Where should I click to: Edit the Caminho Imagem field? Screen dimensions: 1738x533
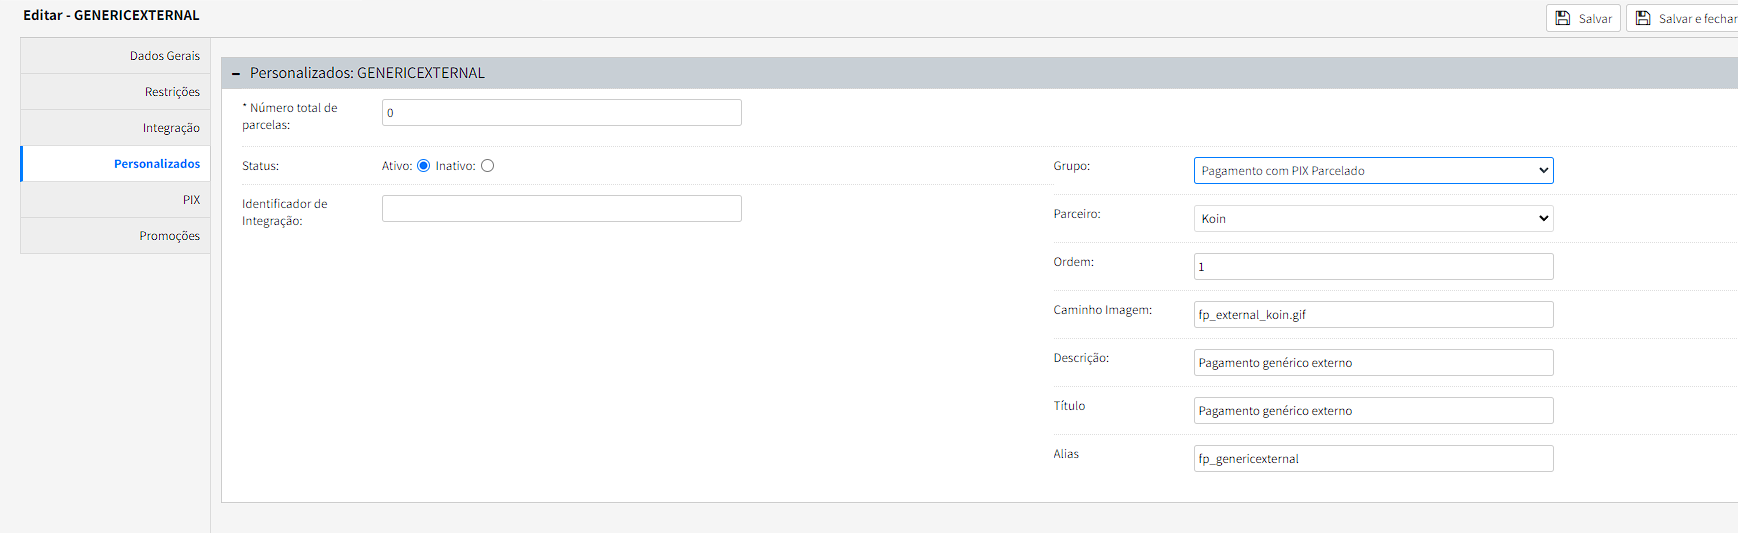pos(1373,315)
